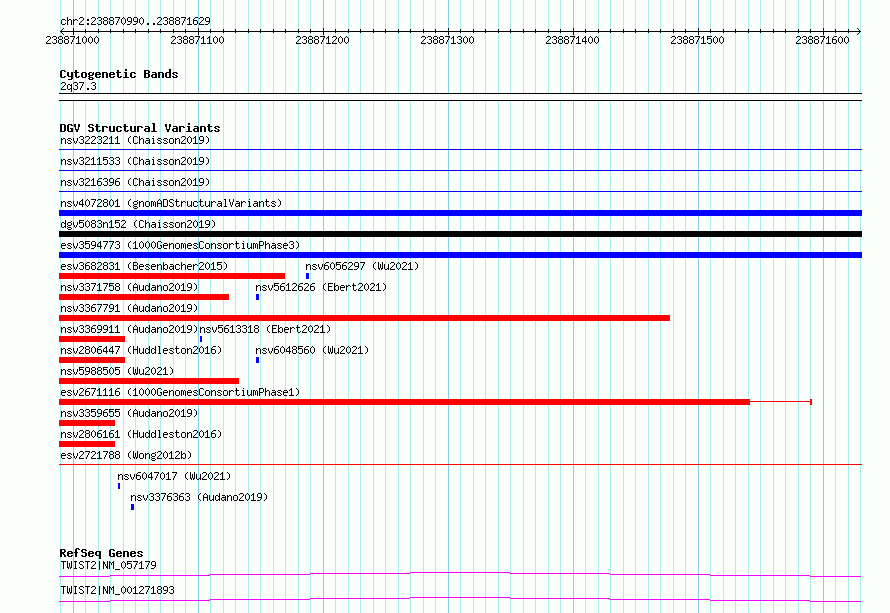Click the red bar under nsv2806447
Viewport: 890px width, 613px height.
92,360
